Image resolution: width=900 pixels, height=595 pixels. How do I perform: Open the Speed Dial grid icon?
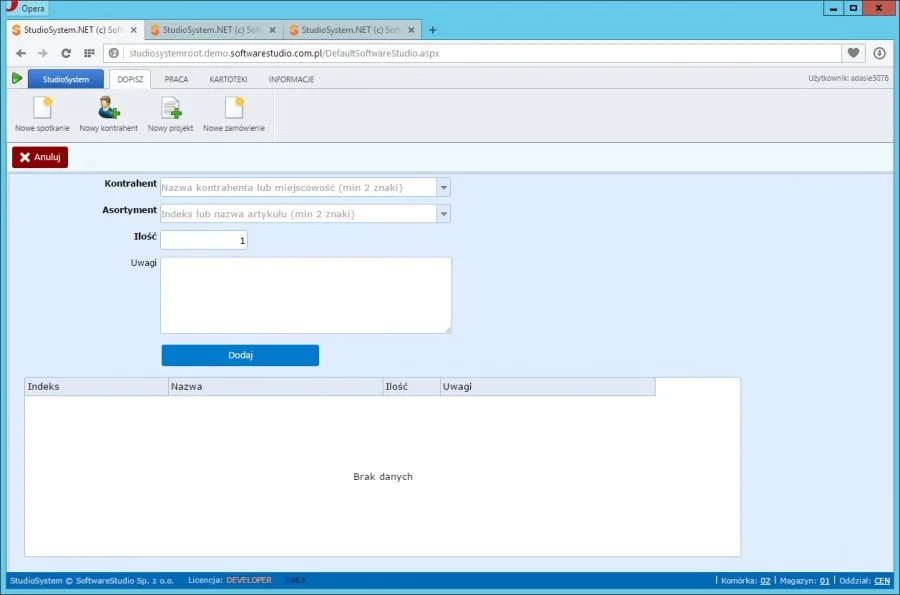[x=89, y=53]
